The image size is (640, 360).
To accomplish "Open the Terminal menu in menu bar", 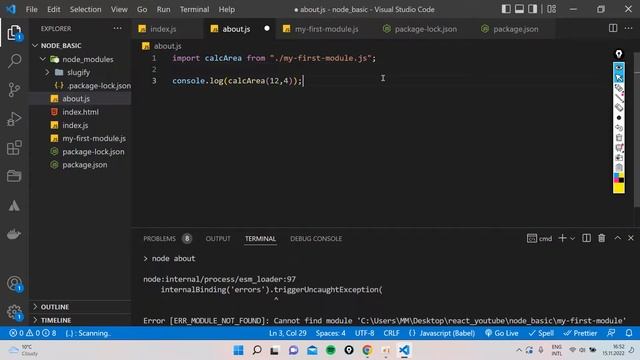I will coord(194,9).
